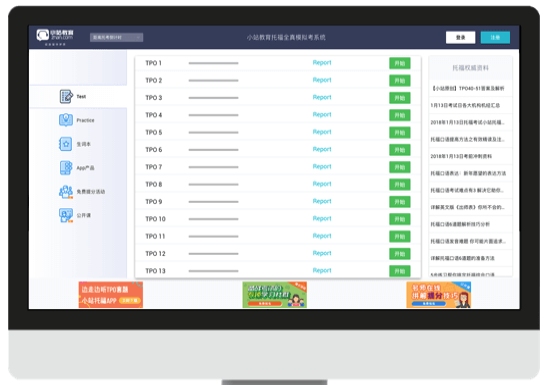Viewport: 549px width, 385px height.
Task: Select the Test label in the sidebar
Action: [81, 97]
